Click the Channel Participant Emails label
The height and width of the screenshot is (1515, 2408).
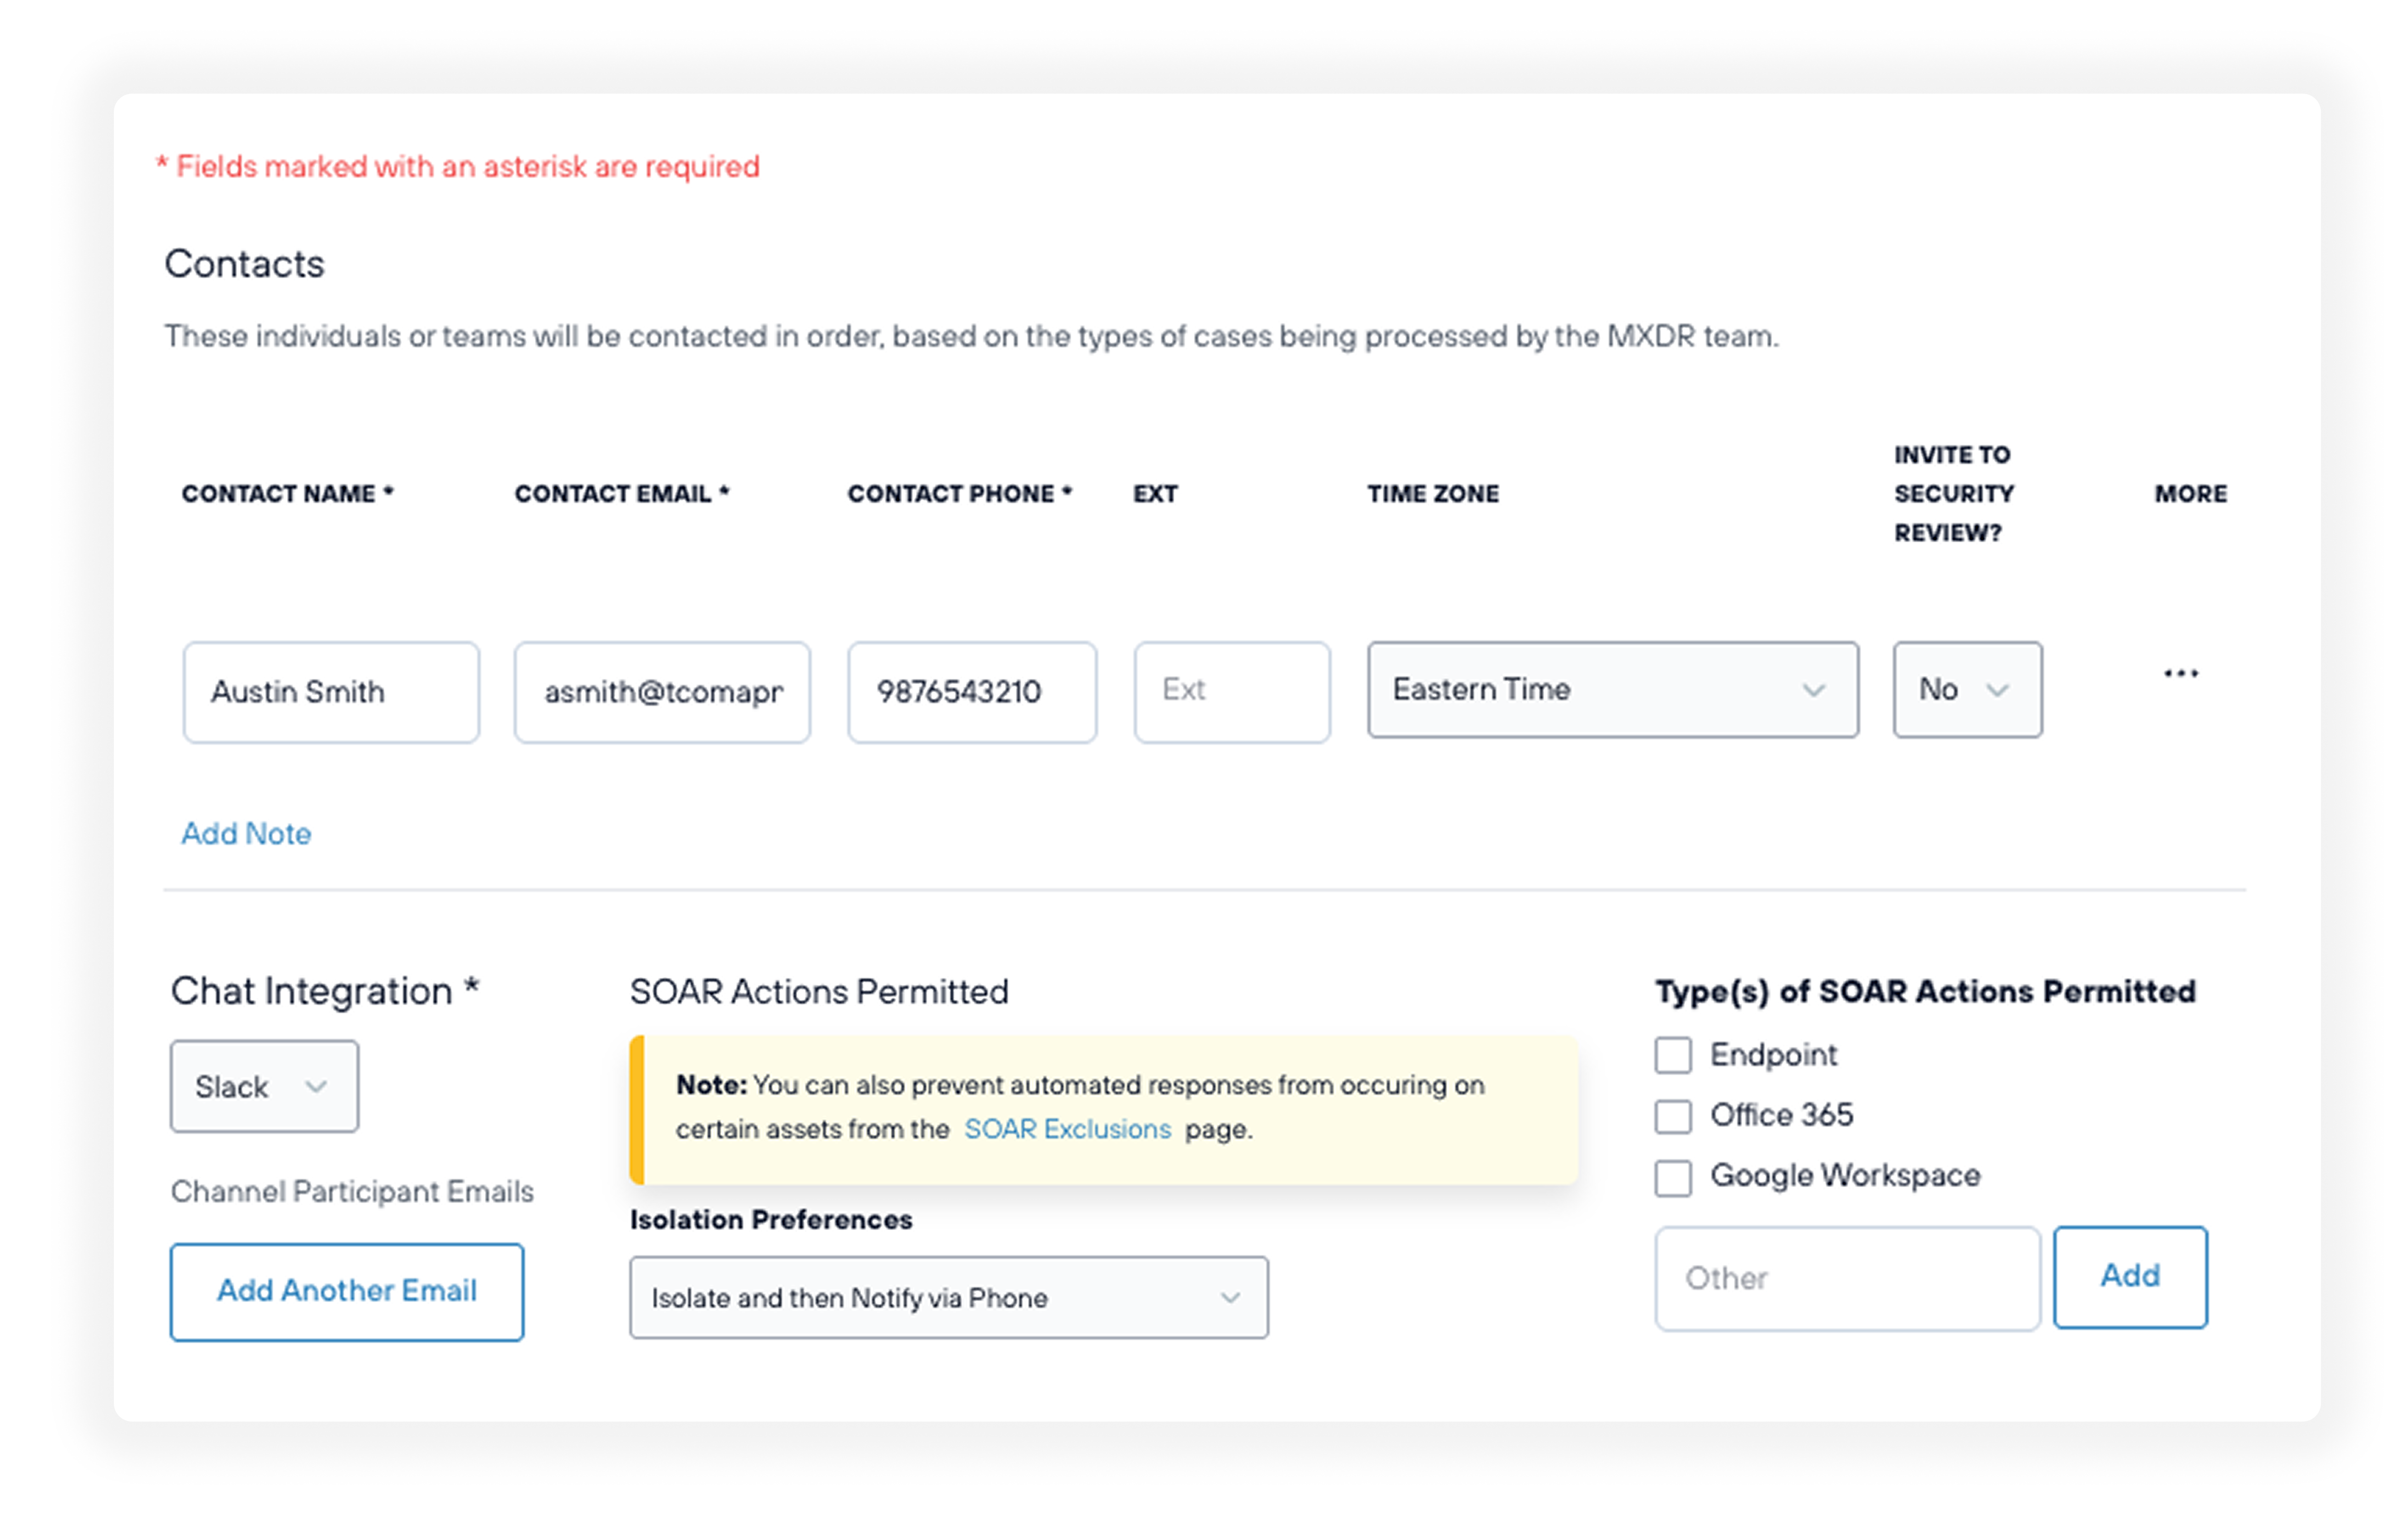pyautogui.click(x=352, y=1191)
